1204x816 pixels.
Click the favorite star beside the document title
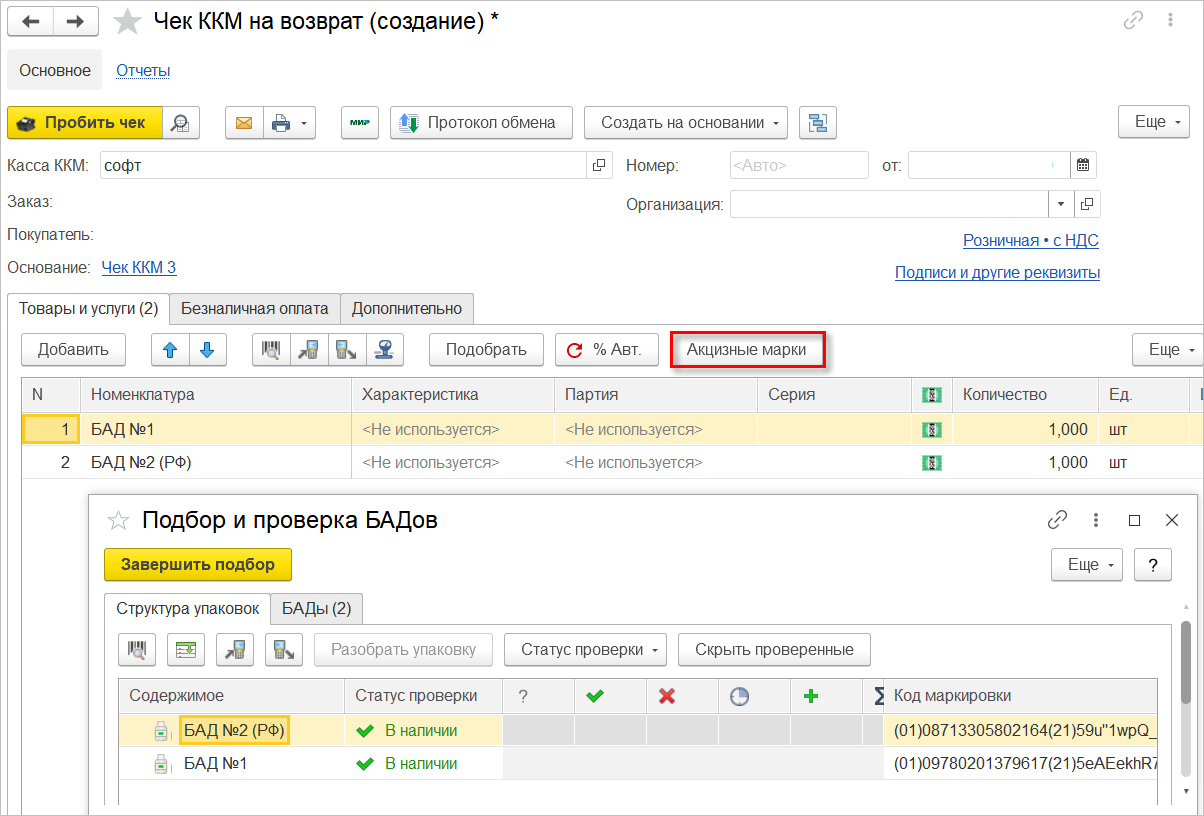[128, 21]
